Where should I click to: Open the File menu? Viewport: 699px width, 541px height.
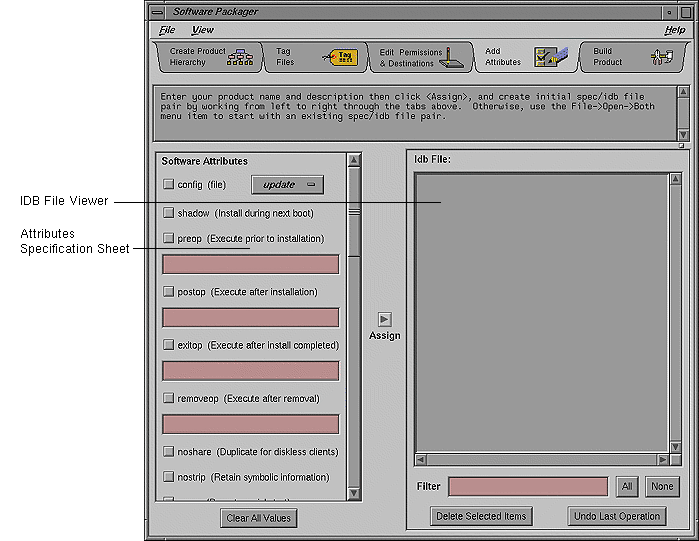point(167,30)
